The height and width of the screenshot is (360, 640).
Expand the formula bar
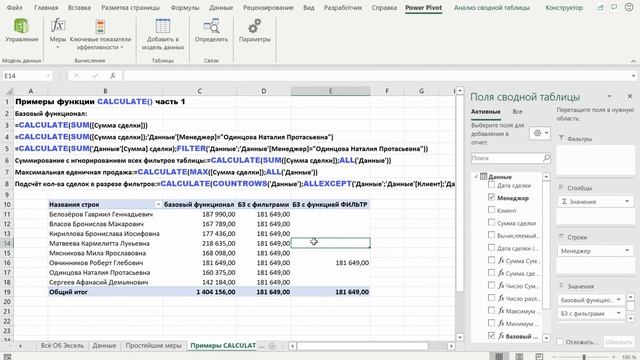point(633,76)
